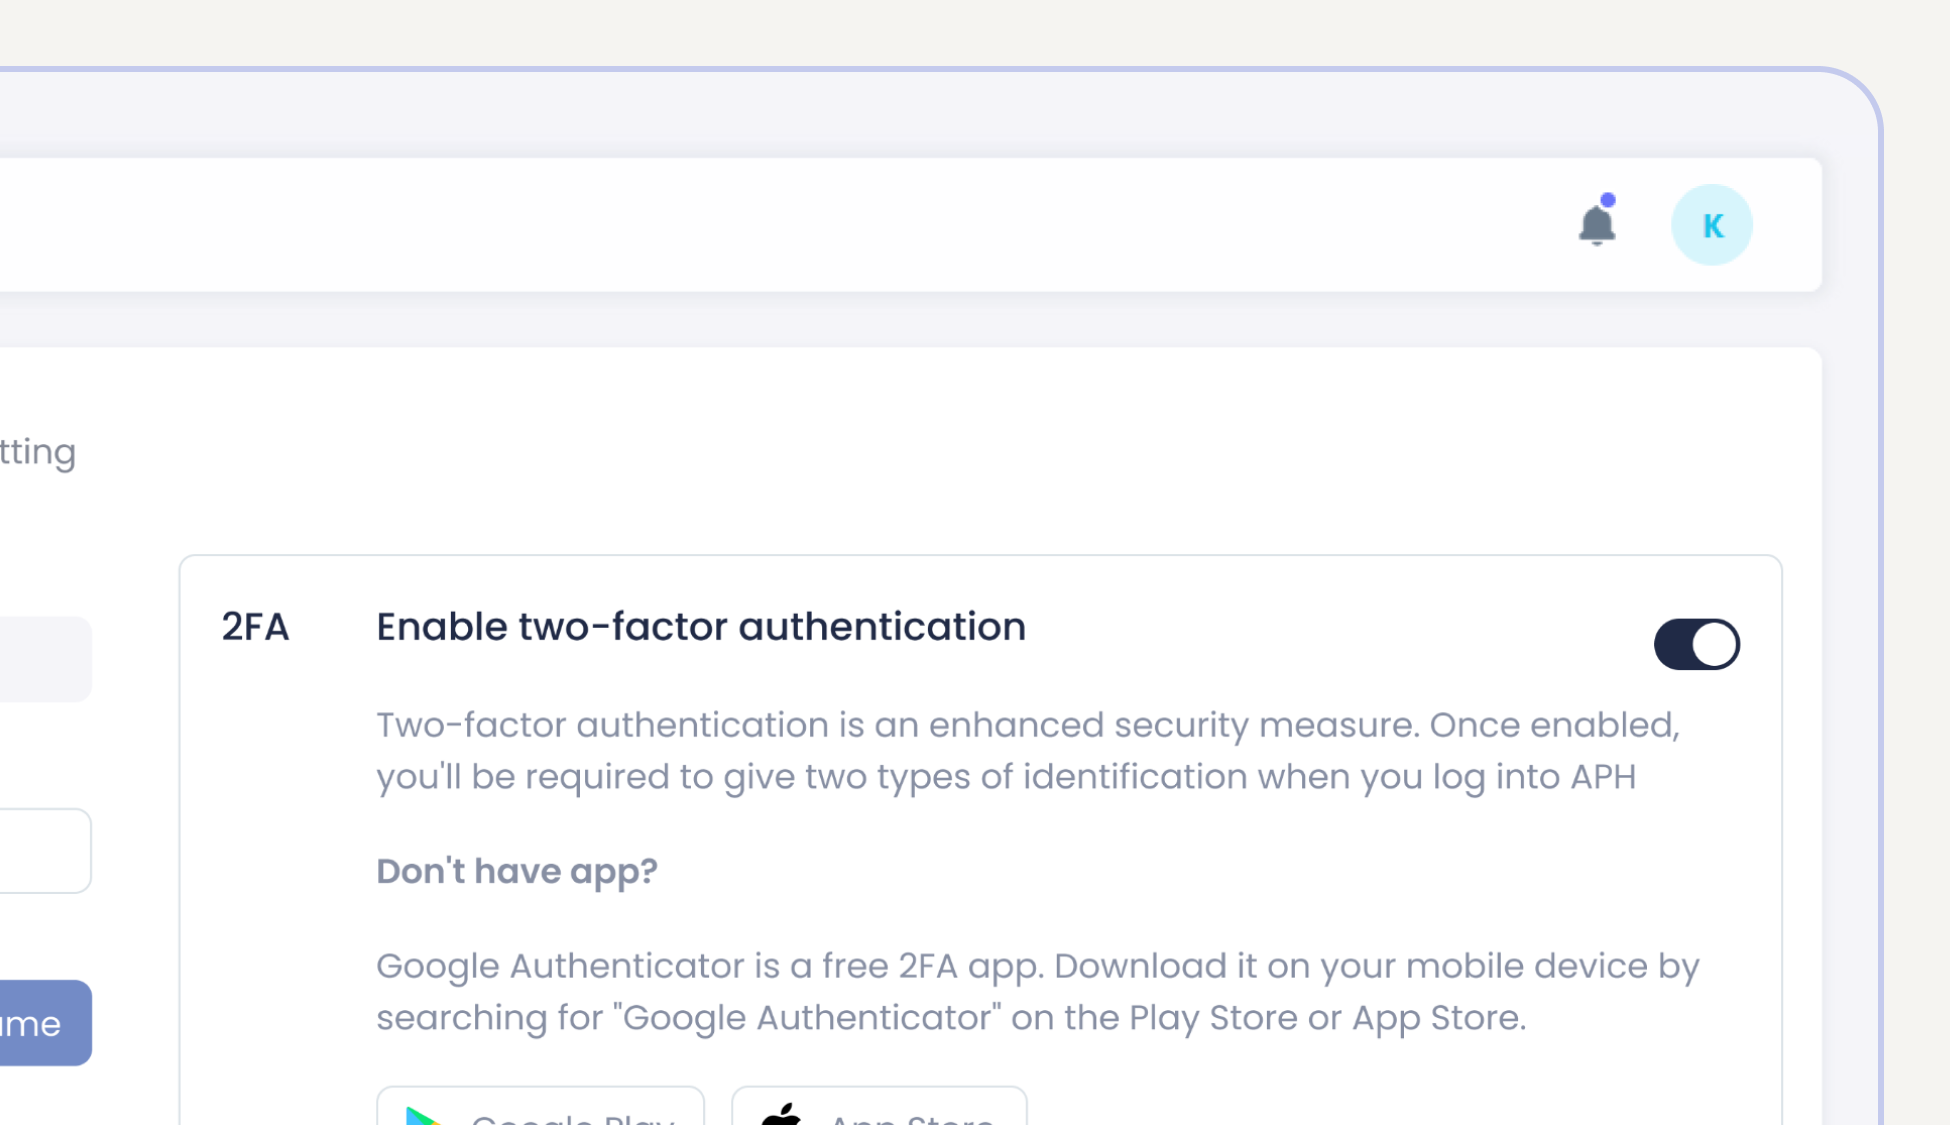This screenshot has height=1125, width=1950.
Task: Click the partially visible blue button ending in "me"
Action: [x=45, y=1023]
